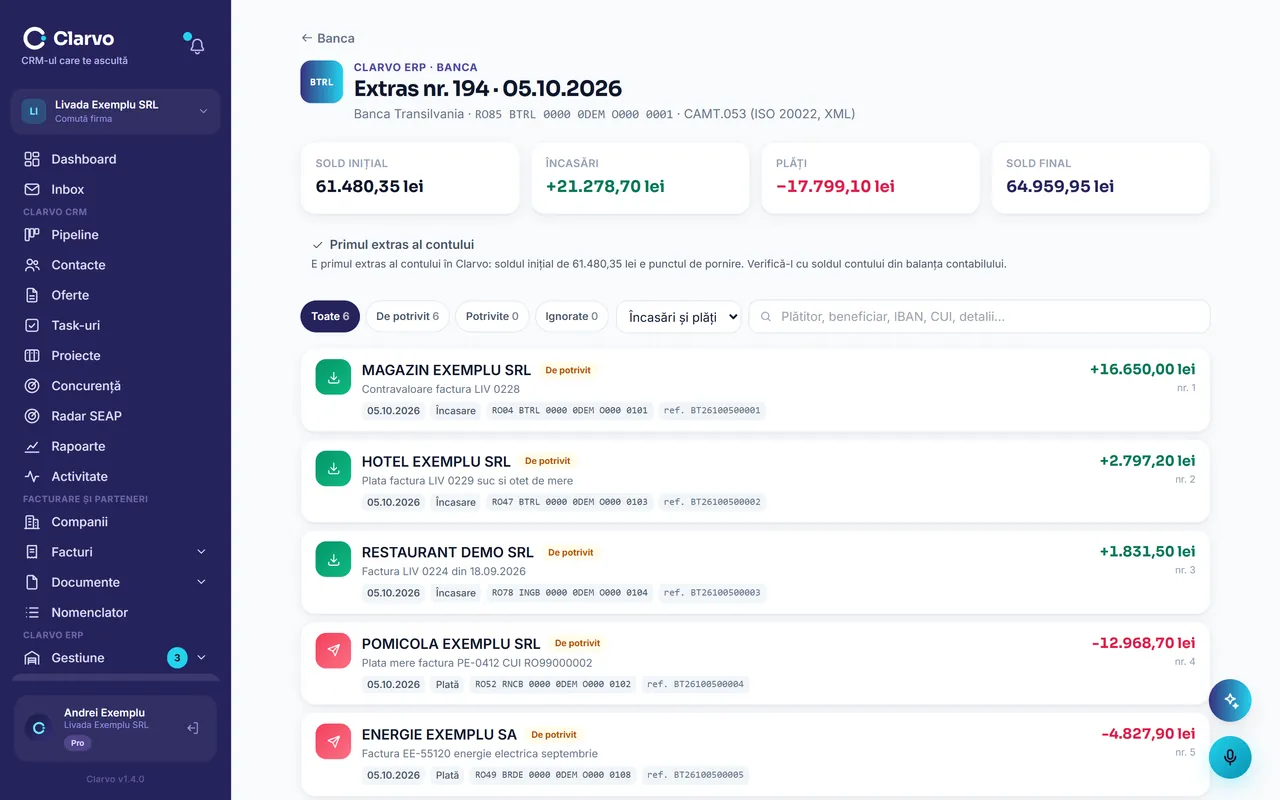The height and width of the screenshot is (800, 1280).
Task: Open Radar SEAP icon
Action: pyautogui.click(x=32, y=416)
